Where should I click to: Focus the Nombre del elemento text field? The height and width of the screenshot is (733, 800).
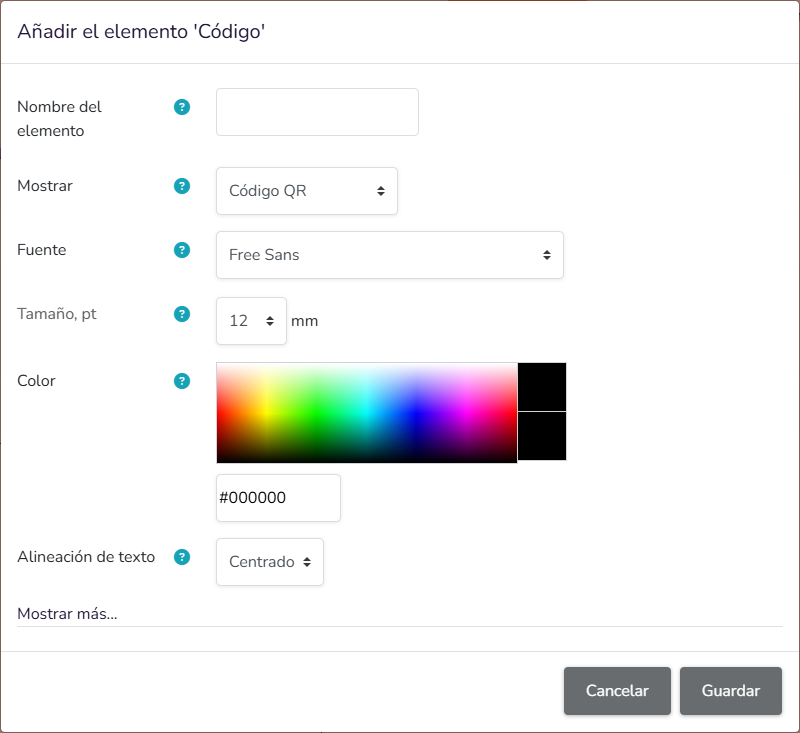pos(317,112)
